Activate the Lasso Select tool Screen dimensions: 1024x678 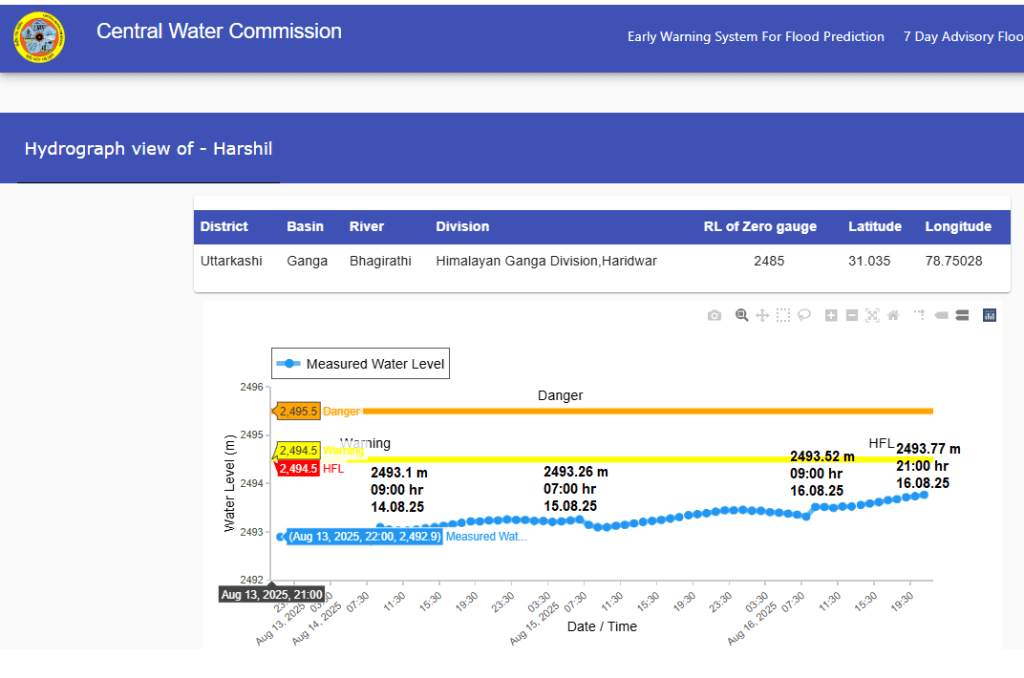point(803,315)
